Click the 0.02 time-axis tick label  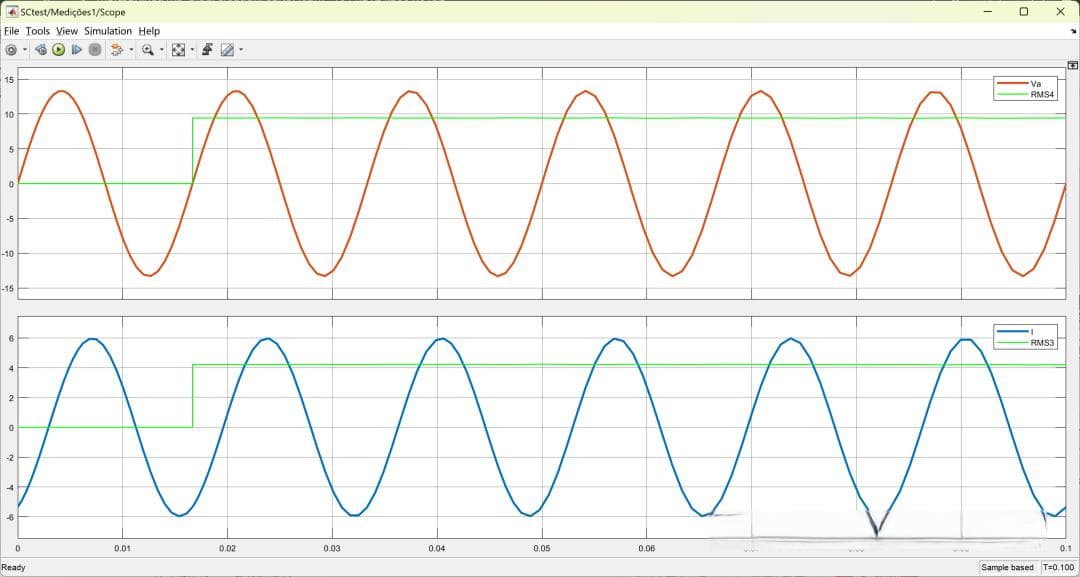pos(227,548)
